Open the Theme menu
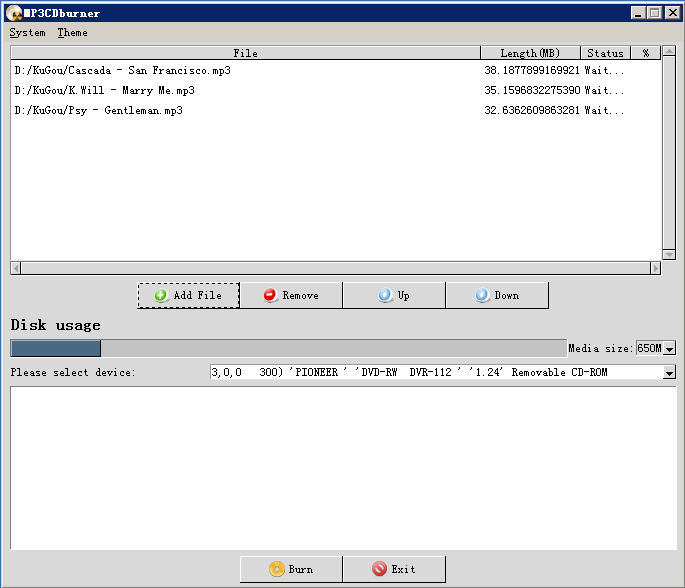The width and height of the screenshot is (685, 588). (72, 33)
